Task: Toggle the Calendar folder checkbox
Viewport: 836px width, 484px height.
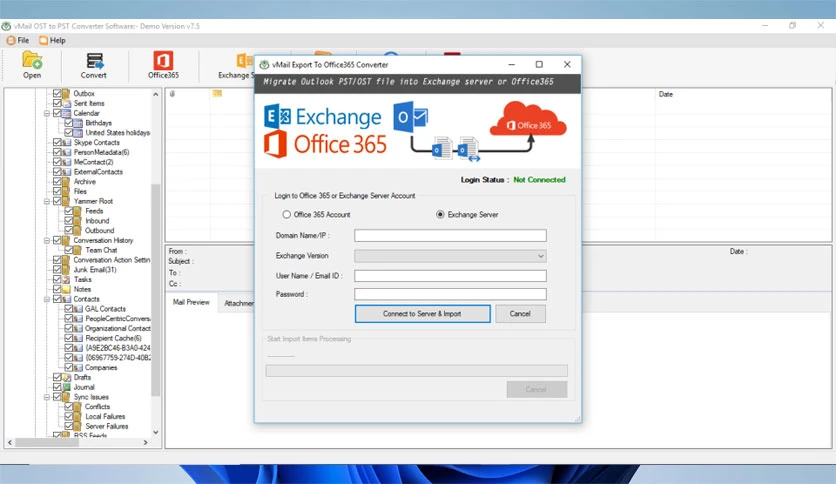Action: click(x=57, y=113)
